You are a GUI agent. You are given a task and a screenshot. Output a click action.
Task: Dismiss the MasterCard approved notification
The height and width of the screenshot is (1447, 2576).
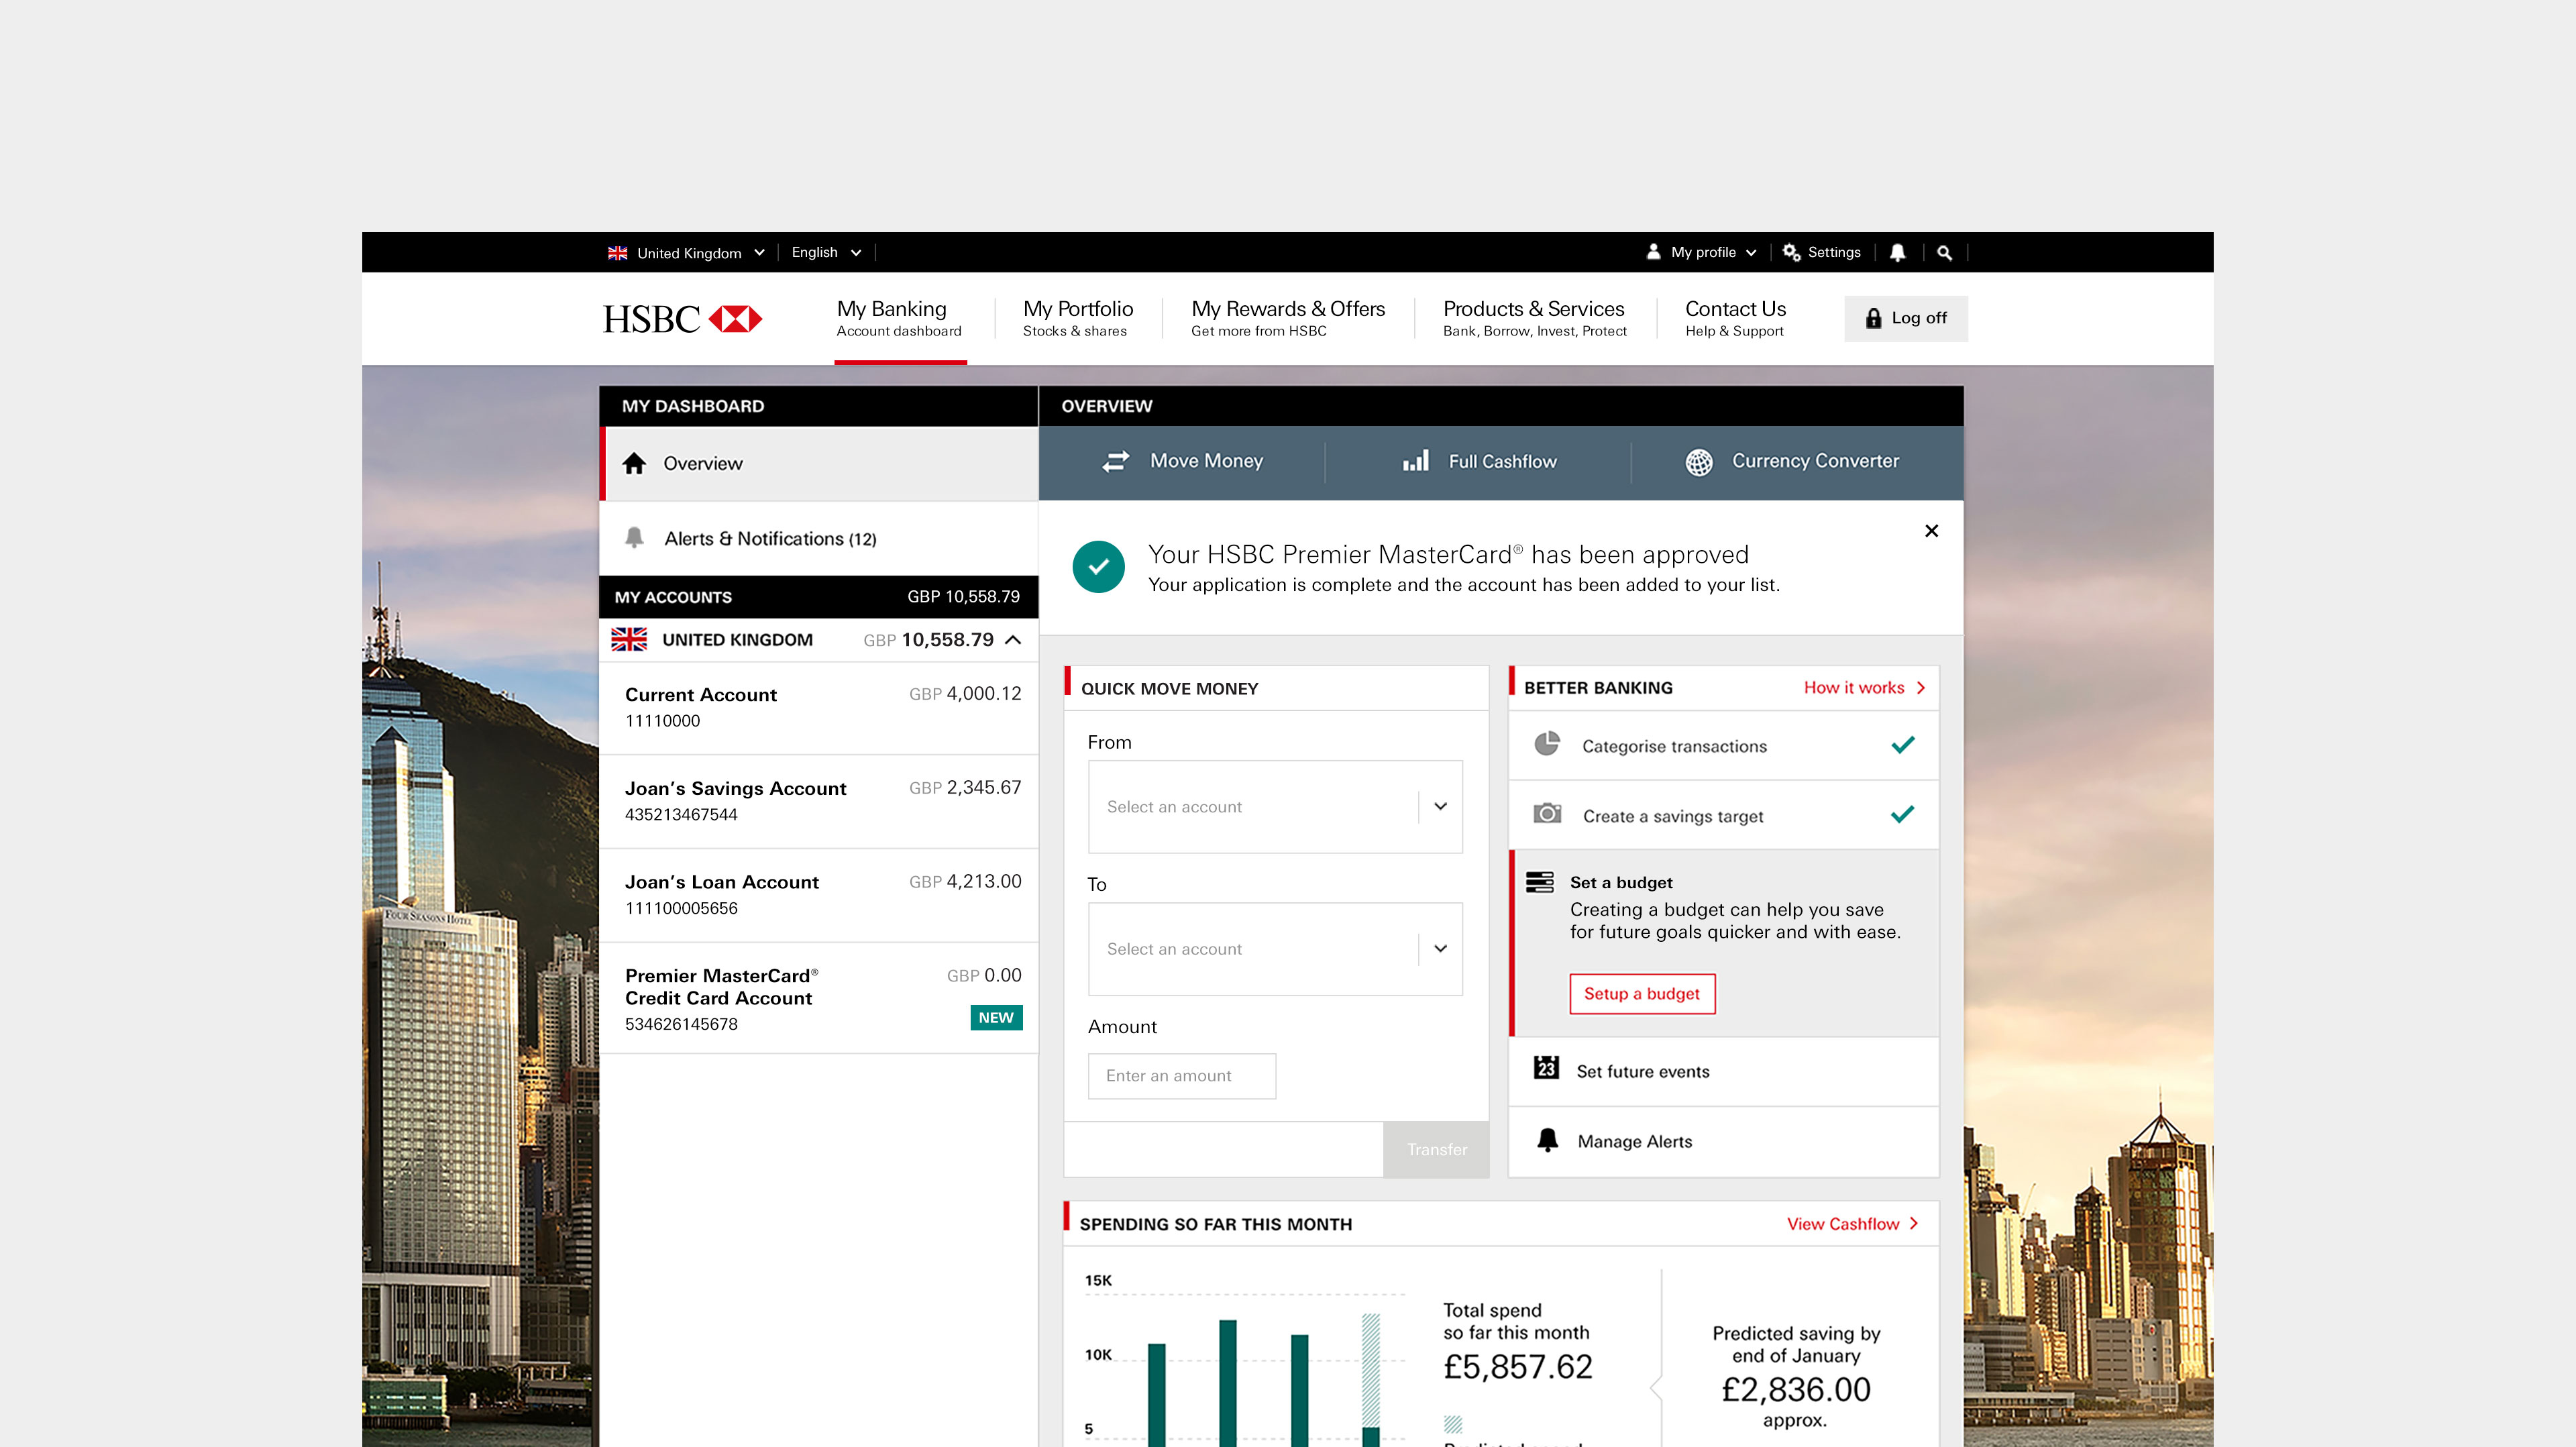tap(1931, 531)
